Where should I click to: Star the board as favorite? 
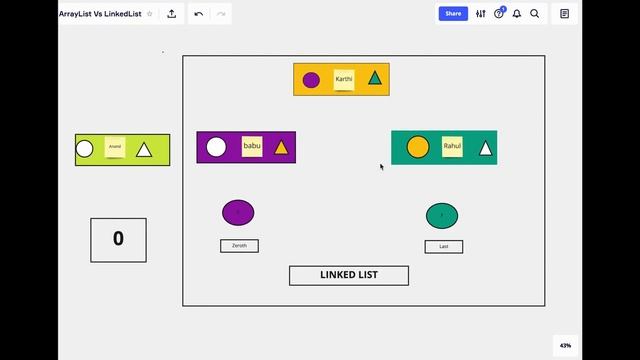pos(149,14)
